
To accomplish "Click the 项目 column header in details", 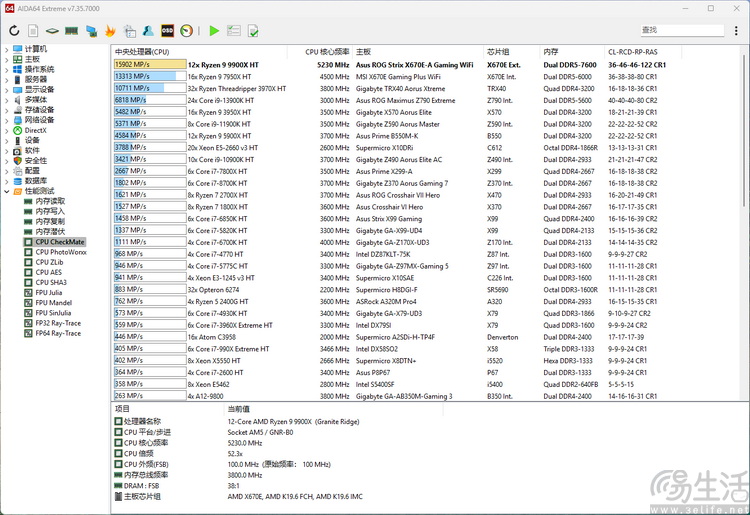I will point(122,409).
